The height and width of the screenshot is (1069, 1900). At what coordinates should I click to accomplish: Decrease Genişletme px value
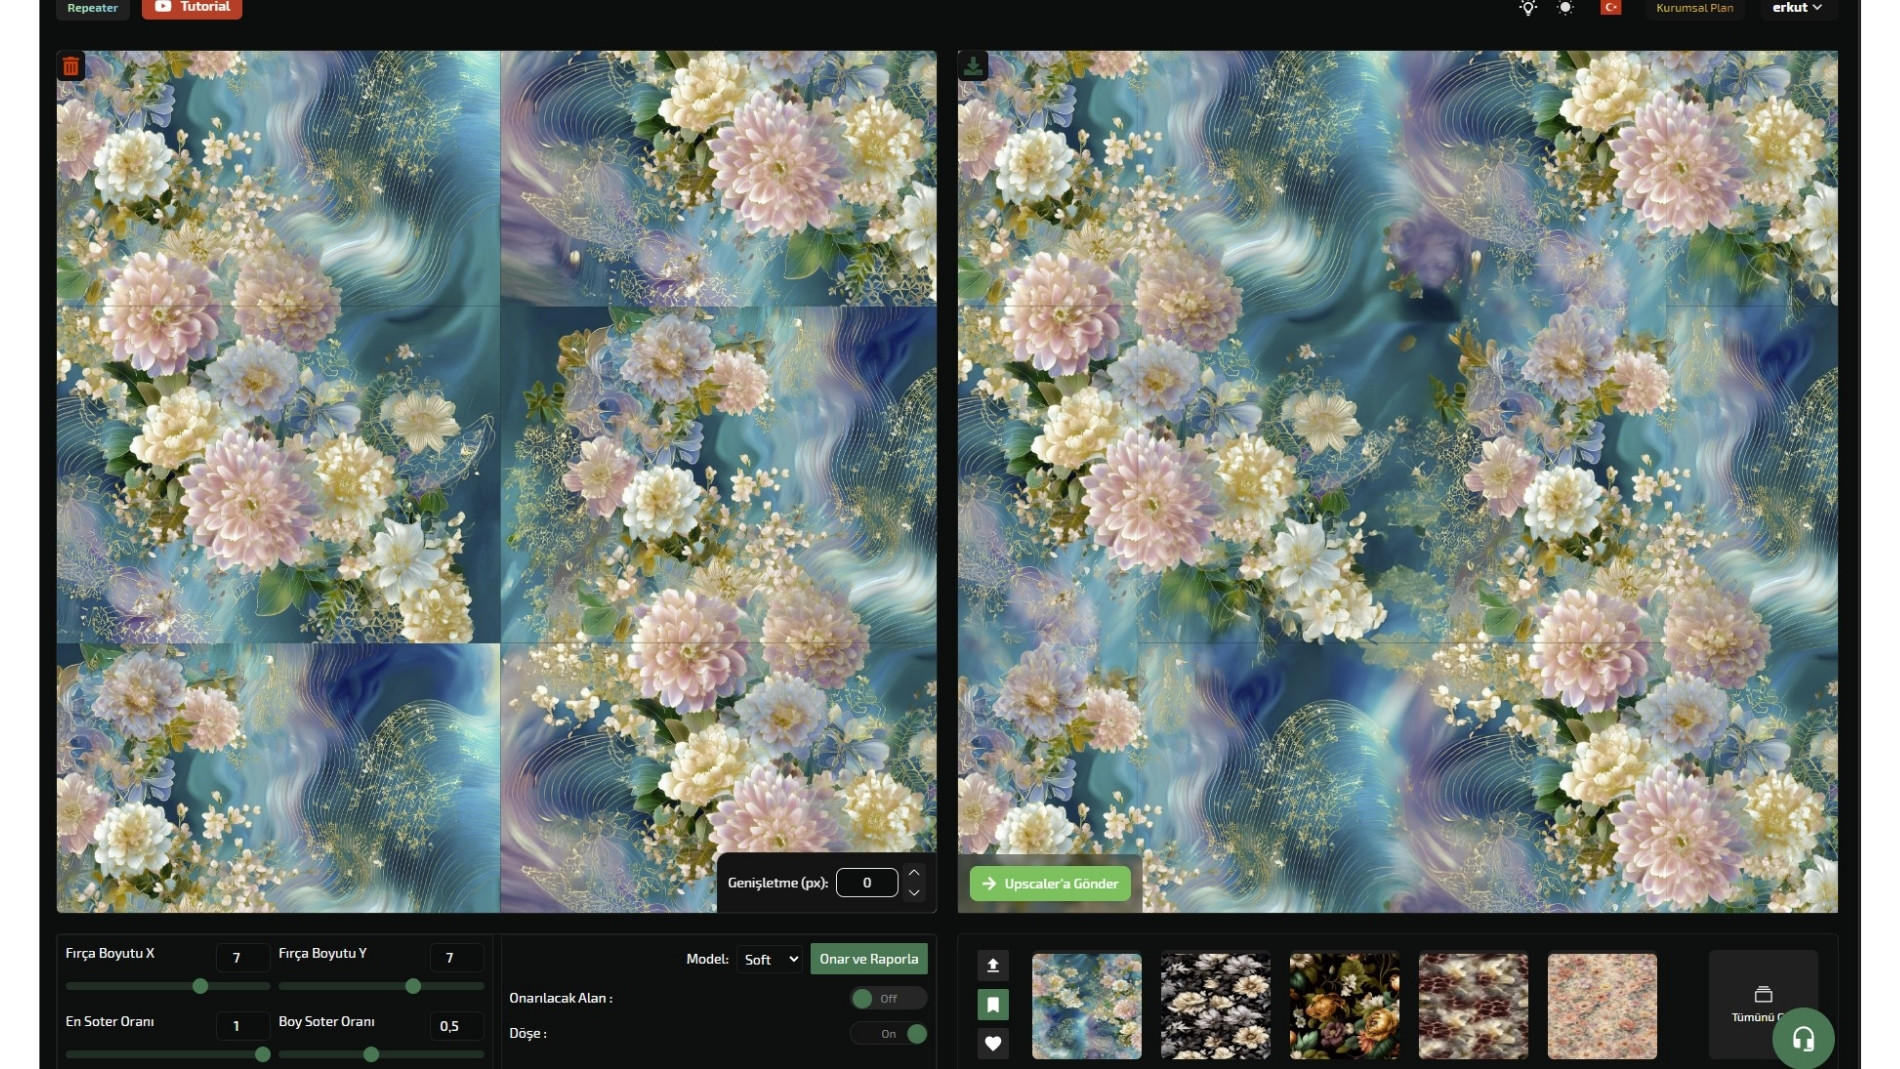coord(913,892)
